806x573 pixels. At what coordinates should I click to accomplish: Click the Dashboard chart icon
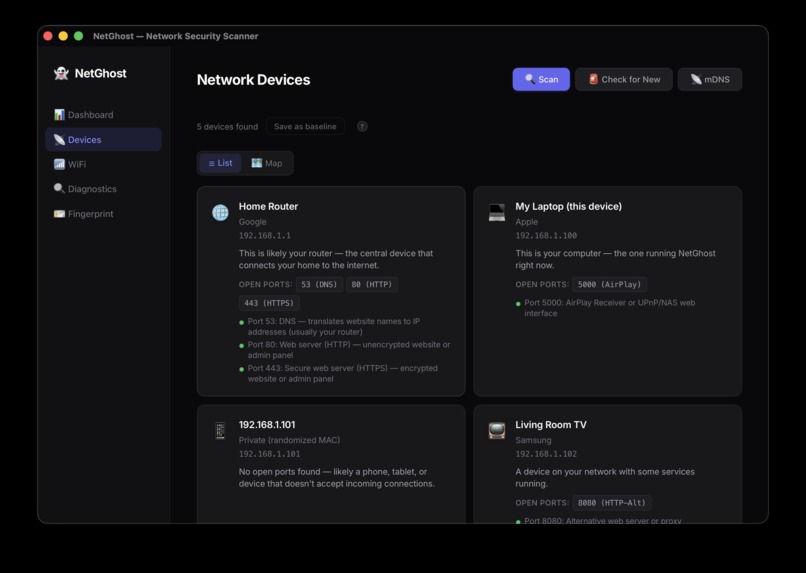pyautogui.click(x=60, y=114)
